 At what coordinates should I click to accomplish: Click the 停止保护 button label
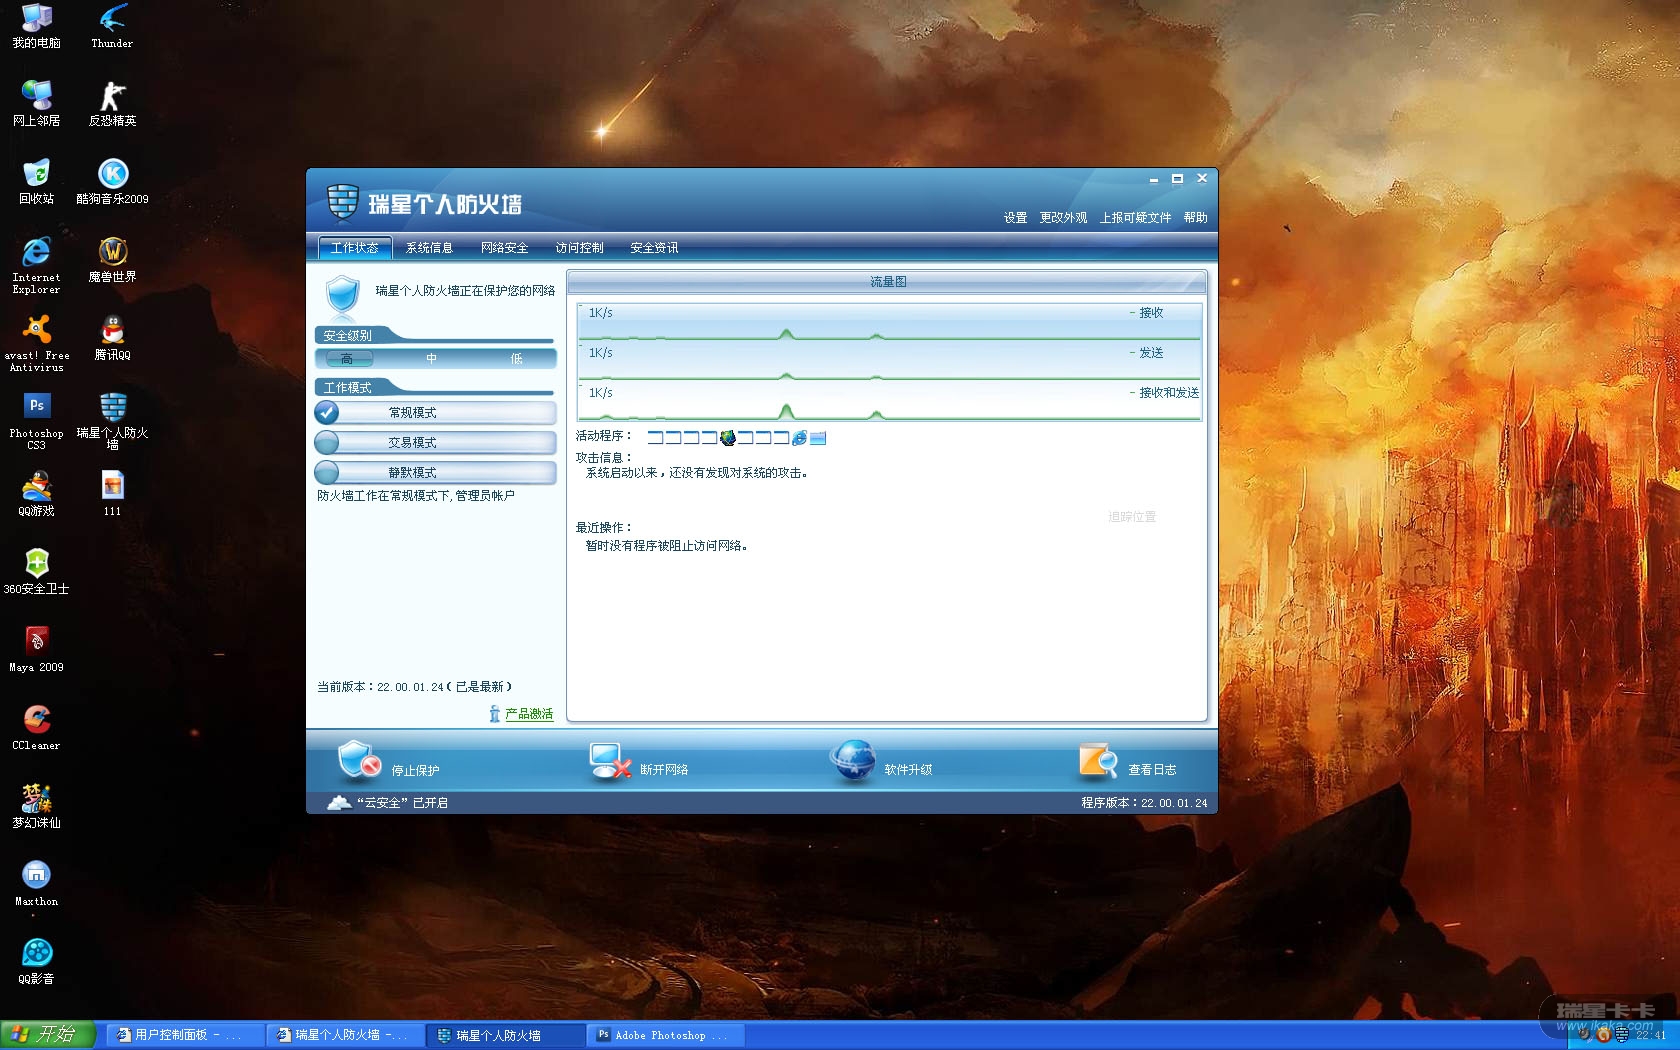[415, 770]
